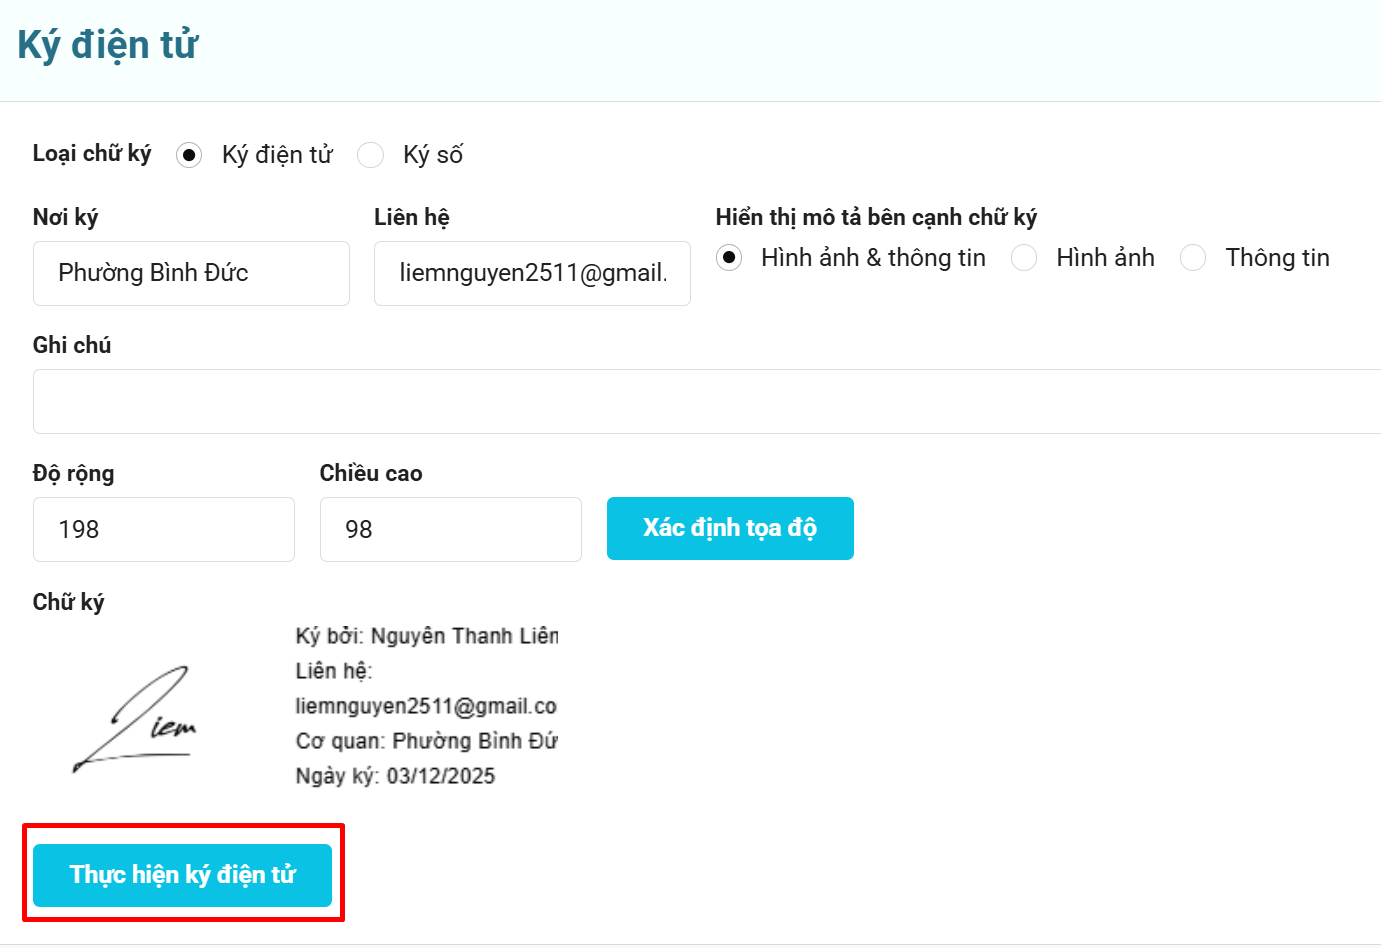Click the 'Ngày ký: 03/12/2025' line
1381x948 pixels.
[395, 776]
